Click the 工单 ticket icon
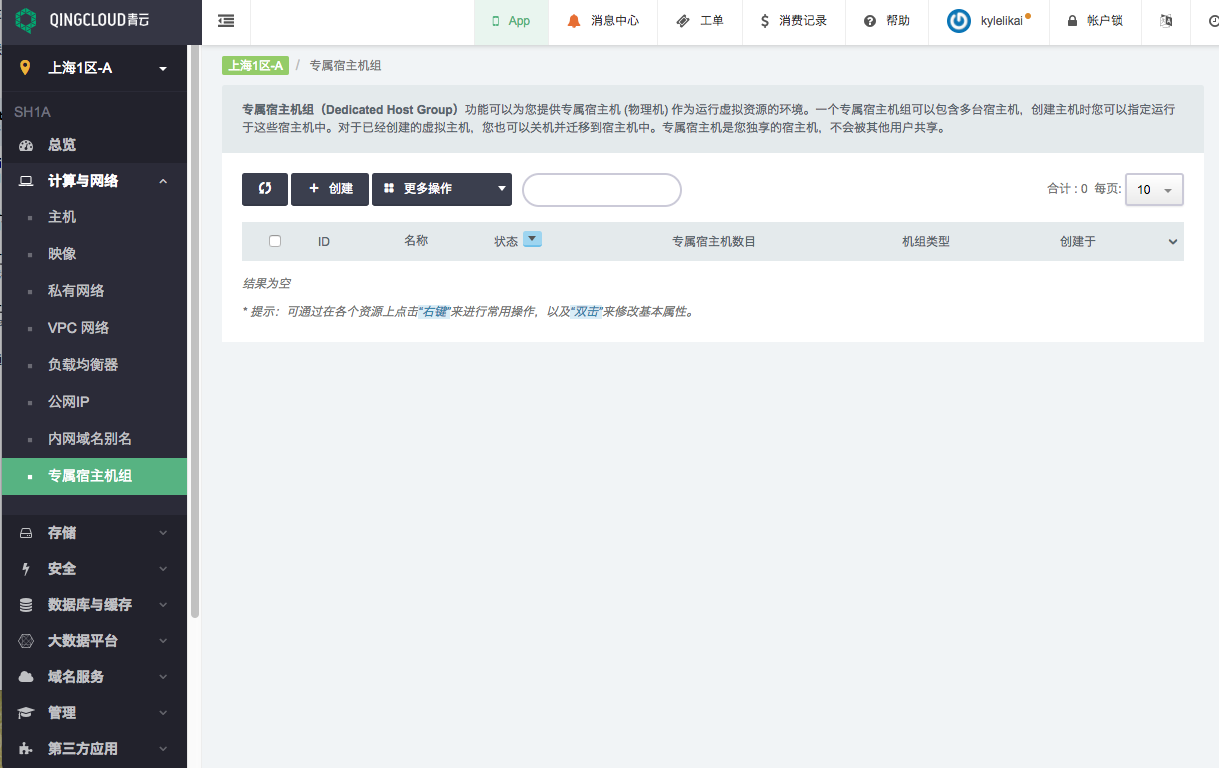Screen dimensions: 1219x768 coord(683,21)
